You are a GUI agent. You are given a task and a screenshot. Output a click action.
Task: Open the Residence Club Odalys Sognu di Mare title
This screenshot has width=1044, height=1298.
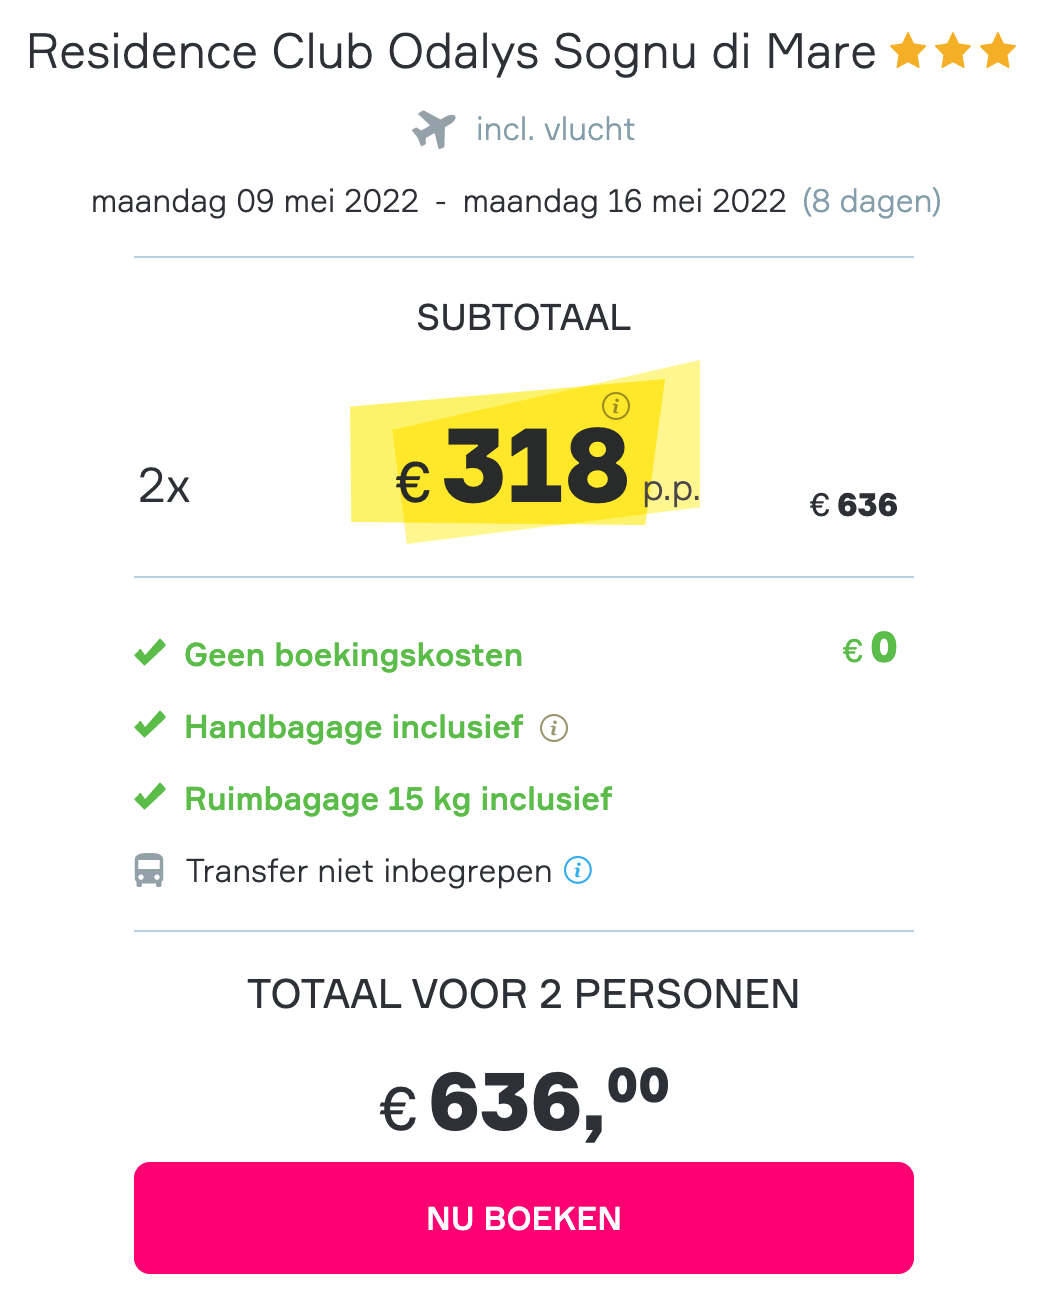(x=451, y=52)
